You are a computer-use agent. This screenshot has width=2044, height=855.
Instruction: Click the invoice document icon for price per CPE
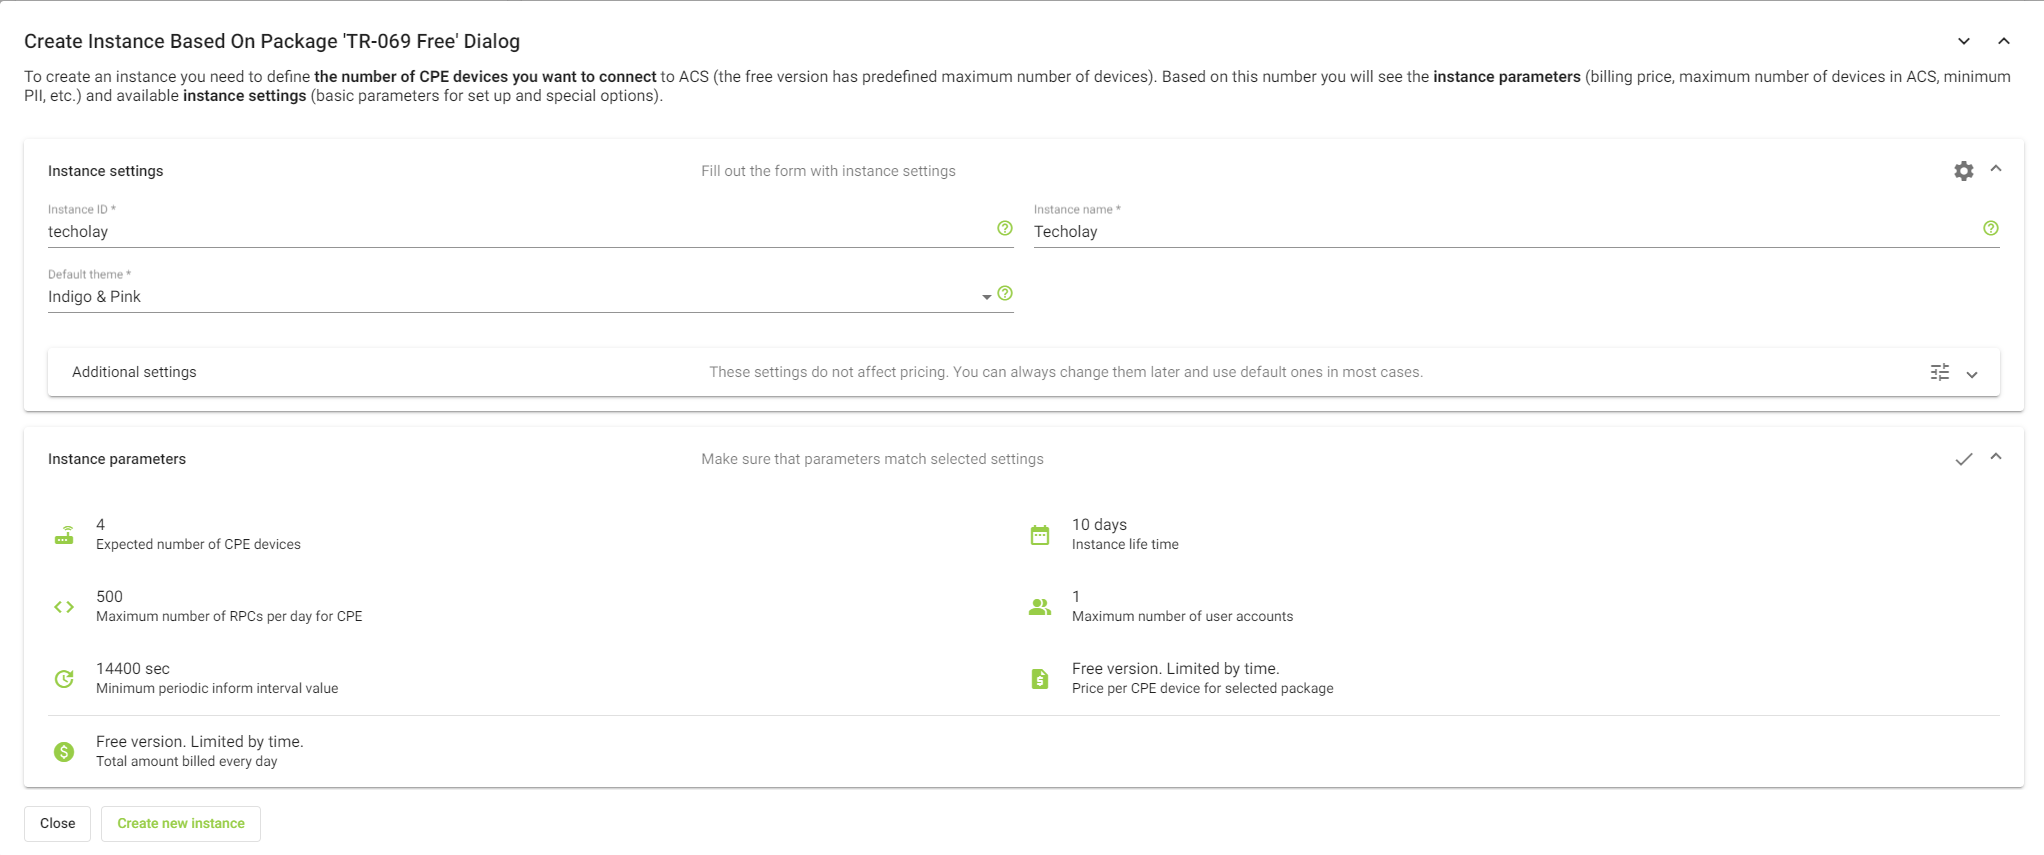pos(1040,679)
